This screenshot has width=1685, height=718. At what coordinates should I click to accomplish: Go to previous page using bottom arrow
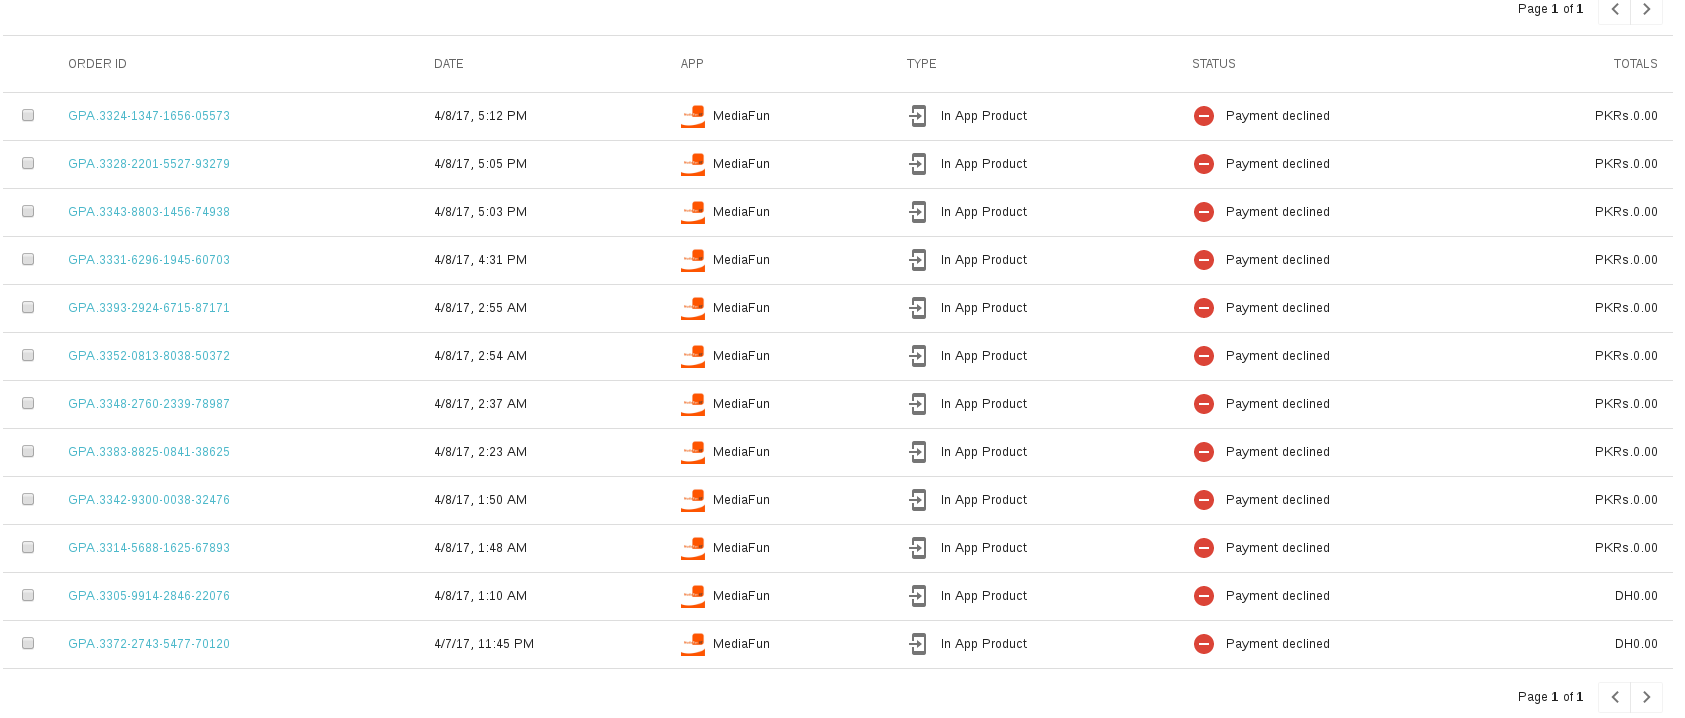pos(1615,697)
